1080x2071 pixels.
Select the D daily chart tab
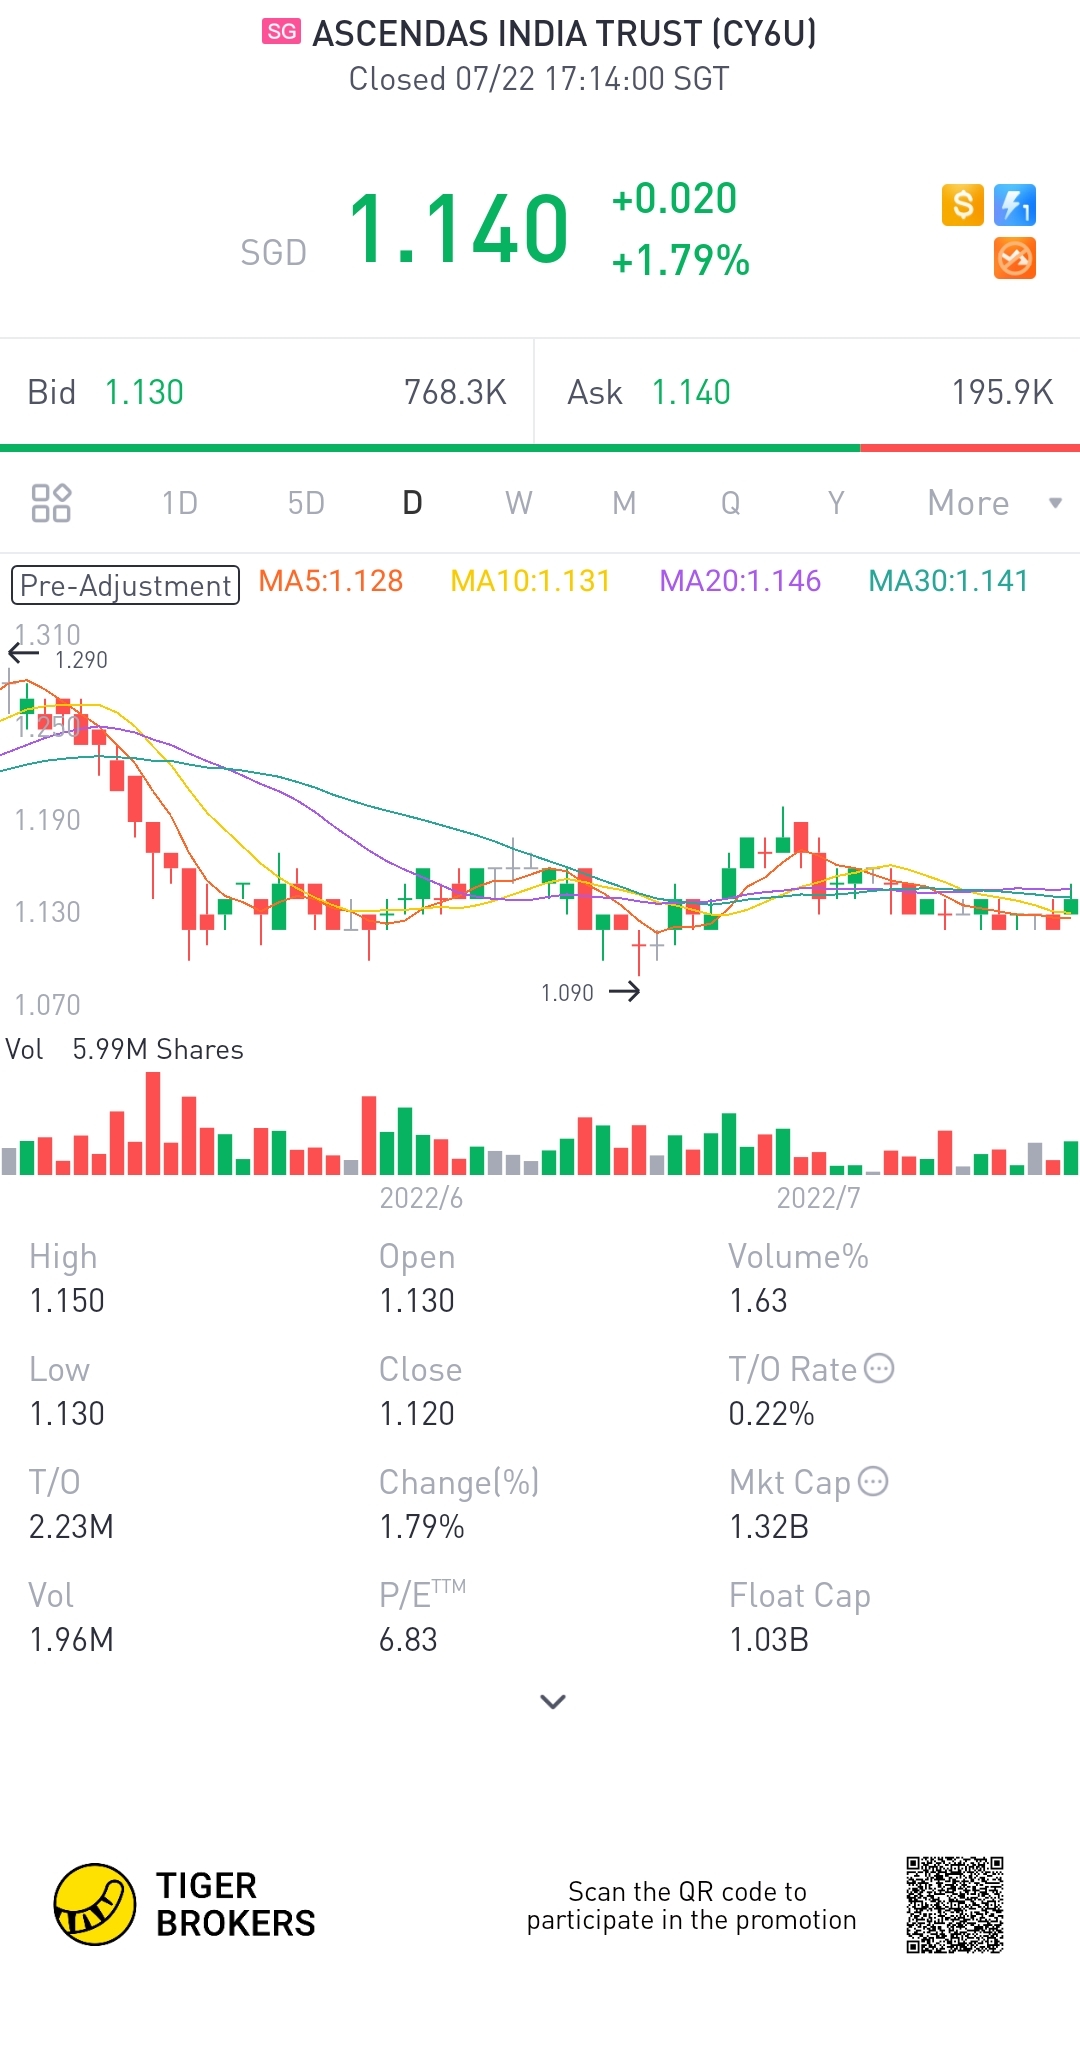412,503
